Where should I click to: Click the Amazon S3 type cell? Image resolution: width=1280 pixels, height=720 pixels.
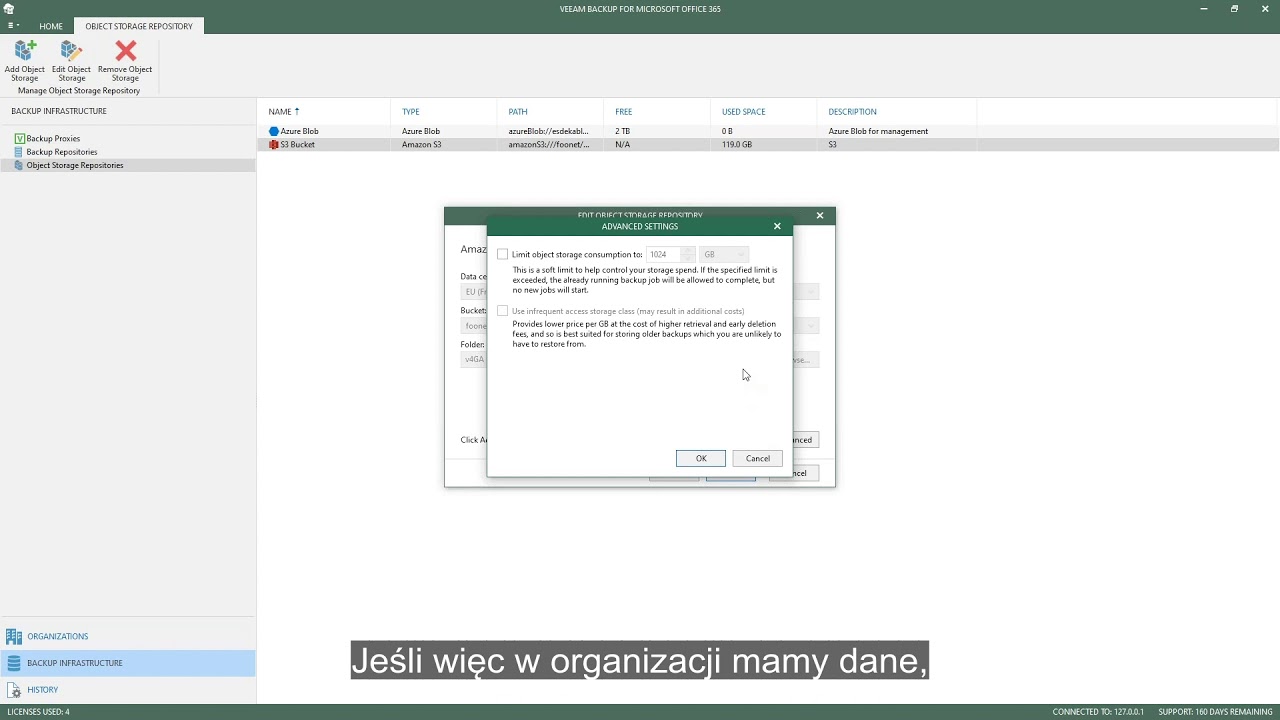pos(421,144)
